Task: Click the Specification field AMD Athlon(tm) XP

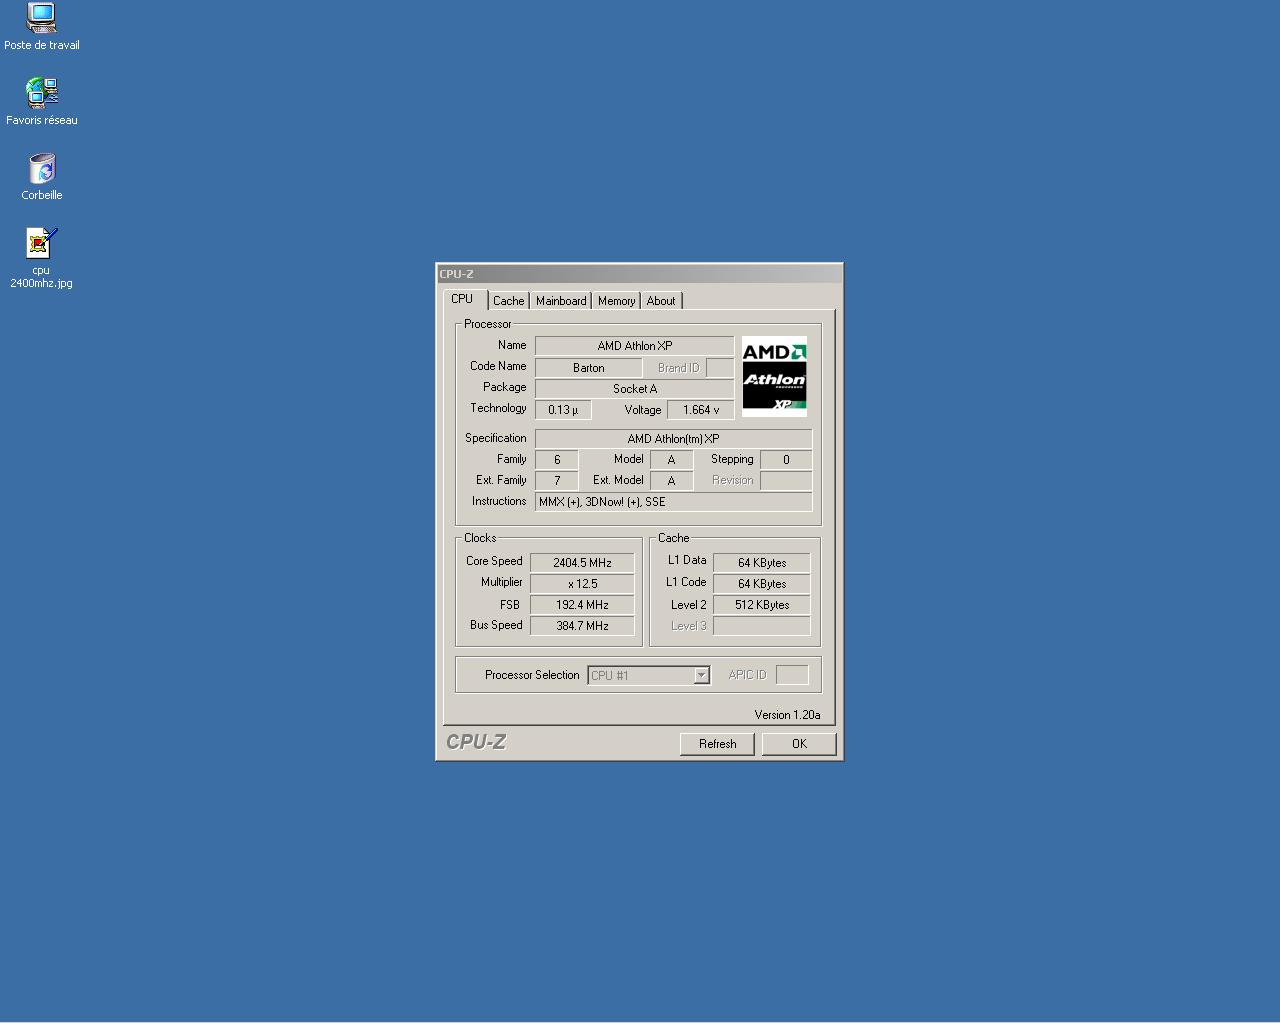Action: pos(673,439)
